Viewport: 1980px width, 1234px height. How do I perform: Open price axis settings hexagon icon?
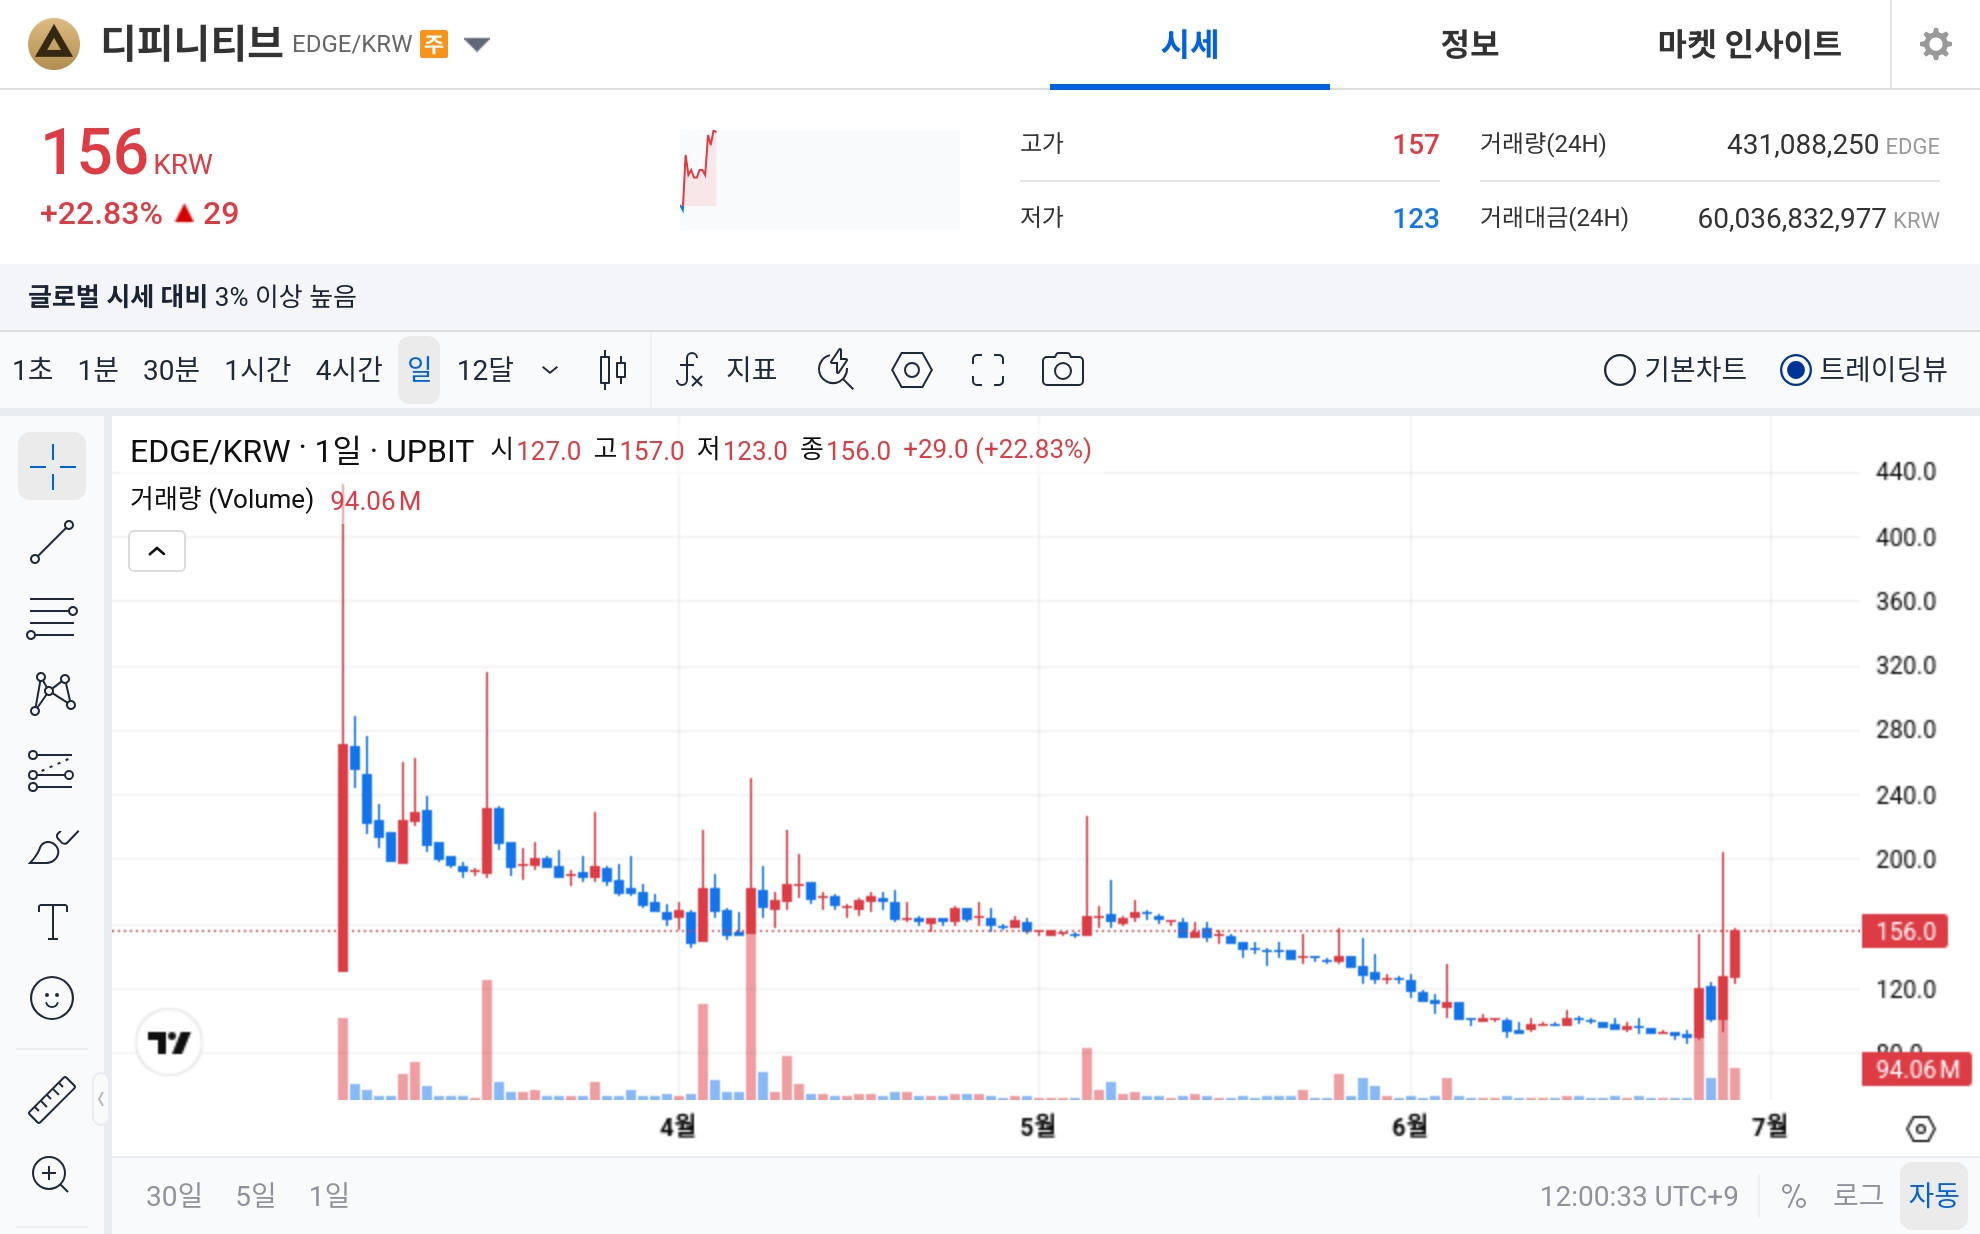click(1920, 1129)
